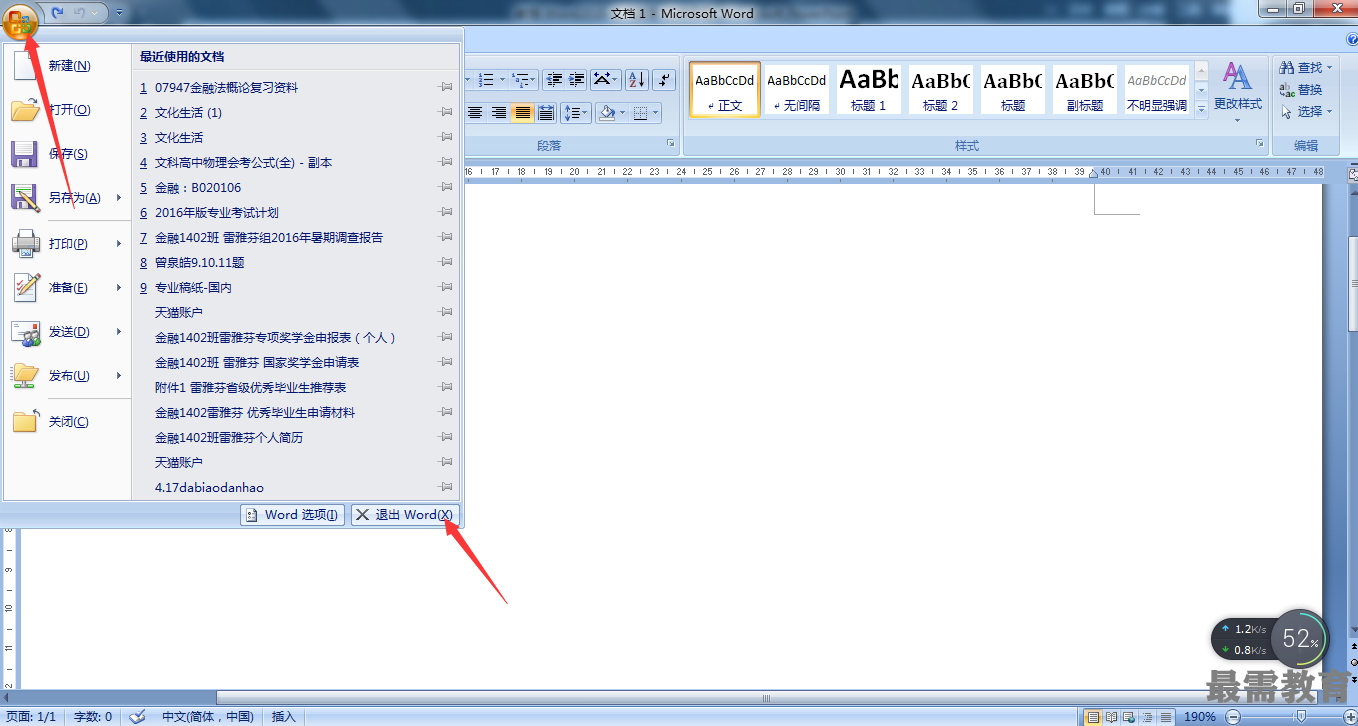The height and width of the screenshot is (726, 1358).
Task: Click 替换 (Replace) button
Action: pos(1301,90)
